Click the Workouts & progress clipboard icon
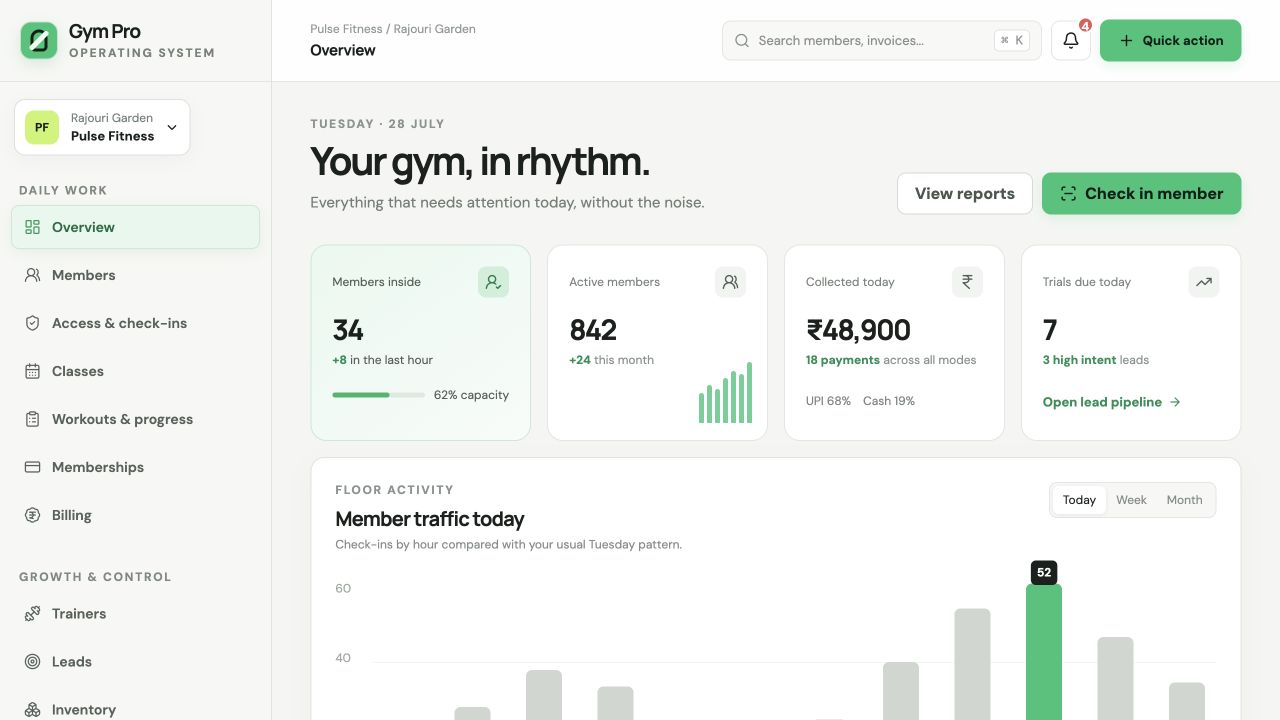 [33, 419]
